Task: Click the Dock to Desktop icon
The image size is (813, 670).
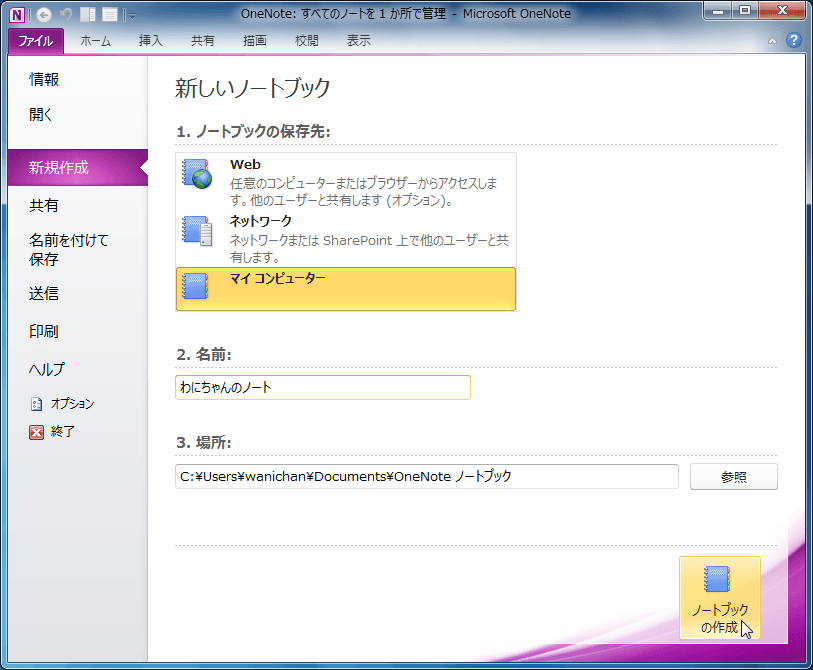Action: point(88,15)
